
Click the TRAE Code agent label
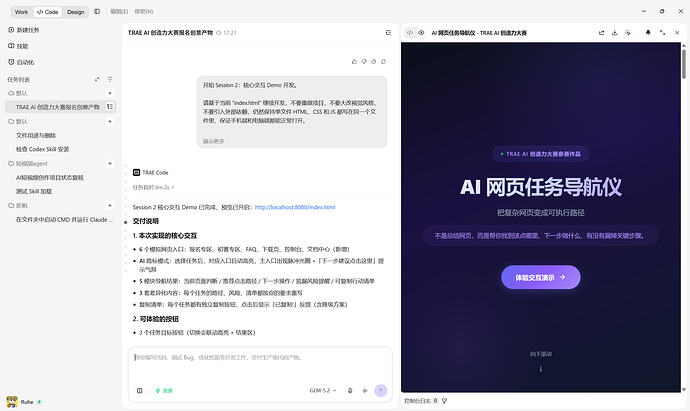pyautogui.click(x=150, y=172)
